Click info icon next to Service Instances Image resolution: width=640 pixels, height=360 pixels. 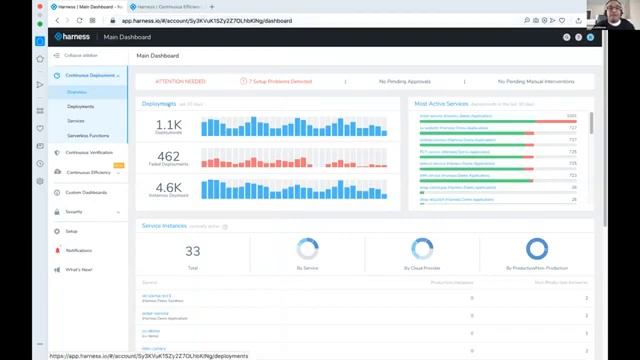225,227
